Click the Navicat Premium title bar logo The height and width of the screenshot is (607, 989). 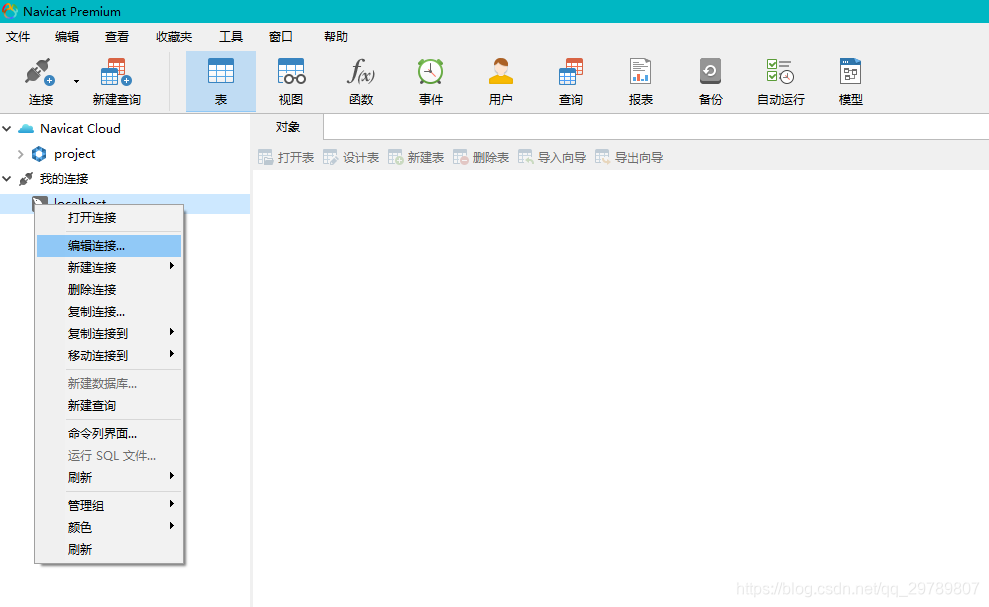(x=9, y=11)
